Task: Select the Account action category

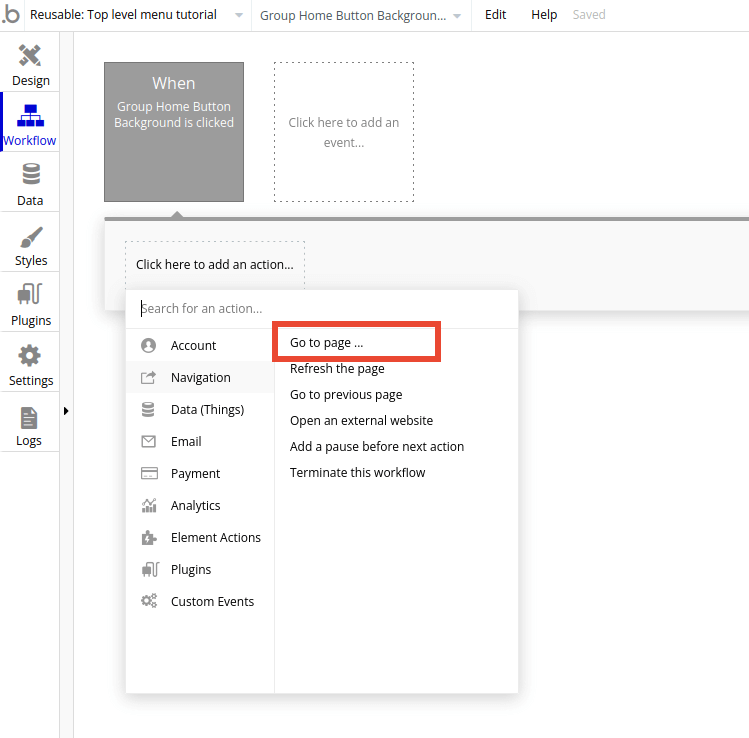Action: pos(193,345)
